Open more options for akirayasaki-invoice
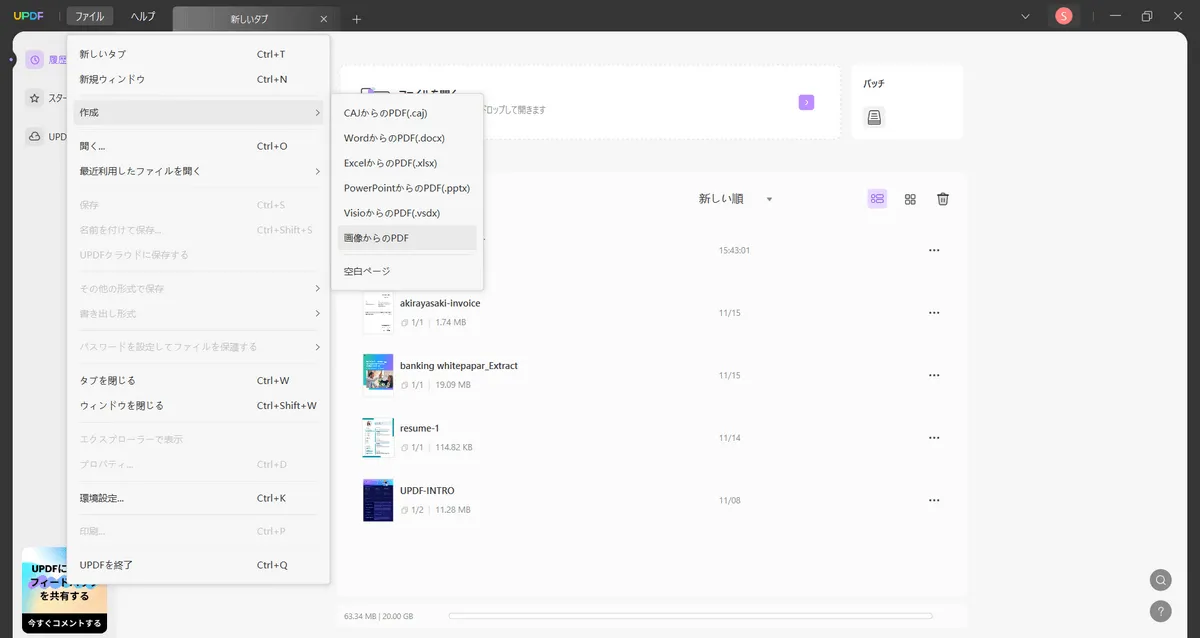Viewport: 1200px width, 638px height. tap(934, 313)
